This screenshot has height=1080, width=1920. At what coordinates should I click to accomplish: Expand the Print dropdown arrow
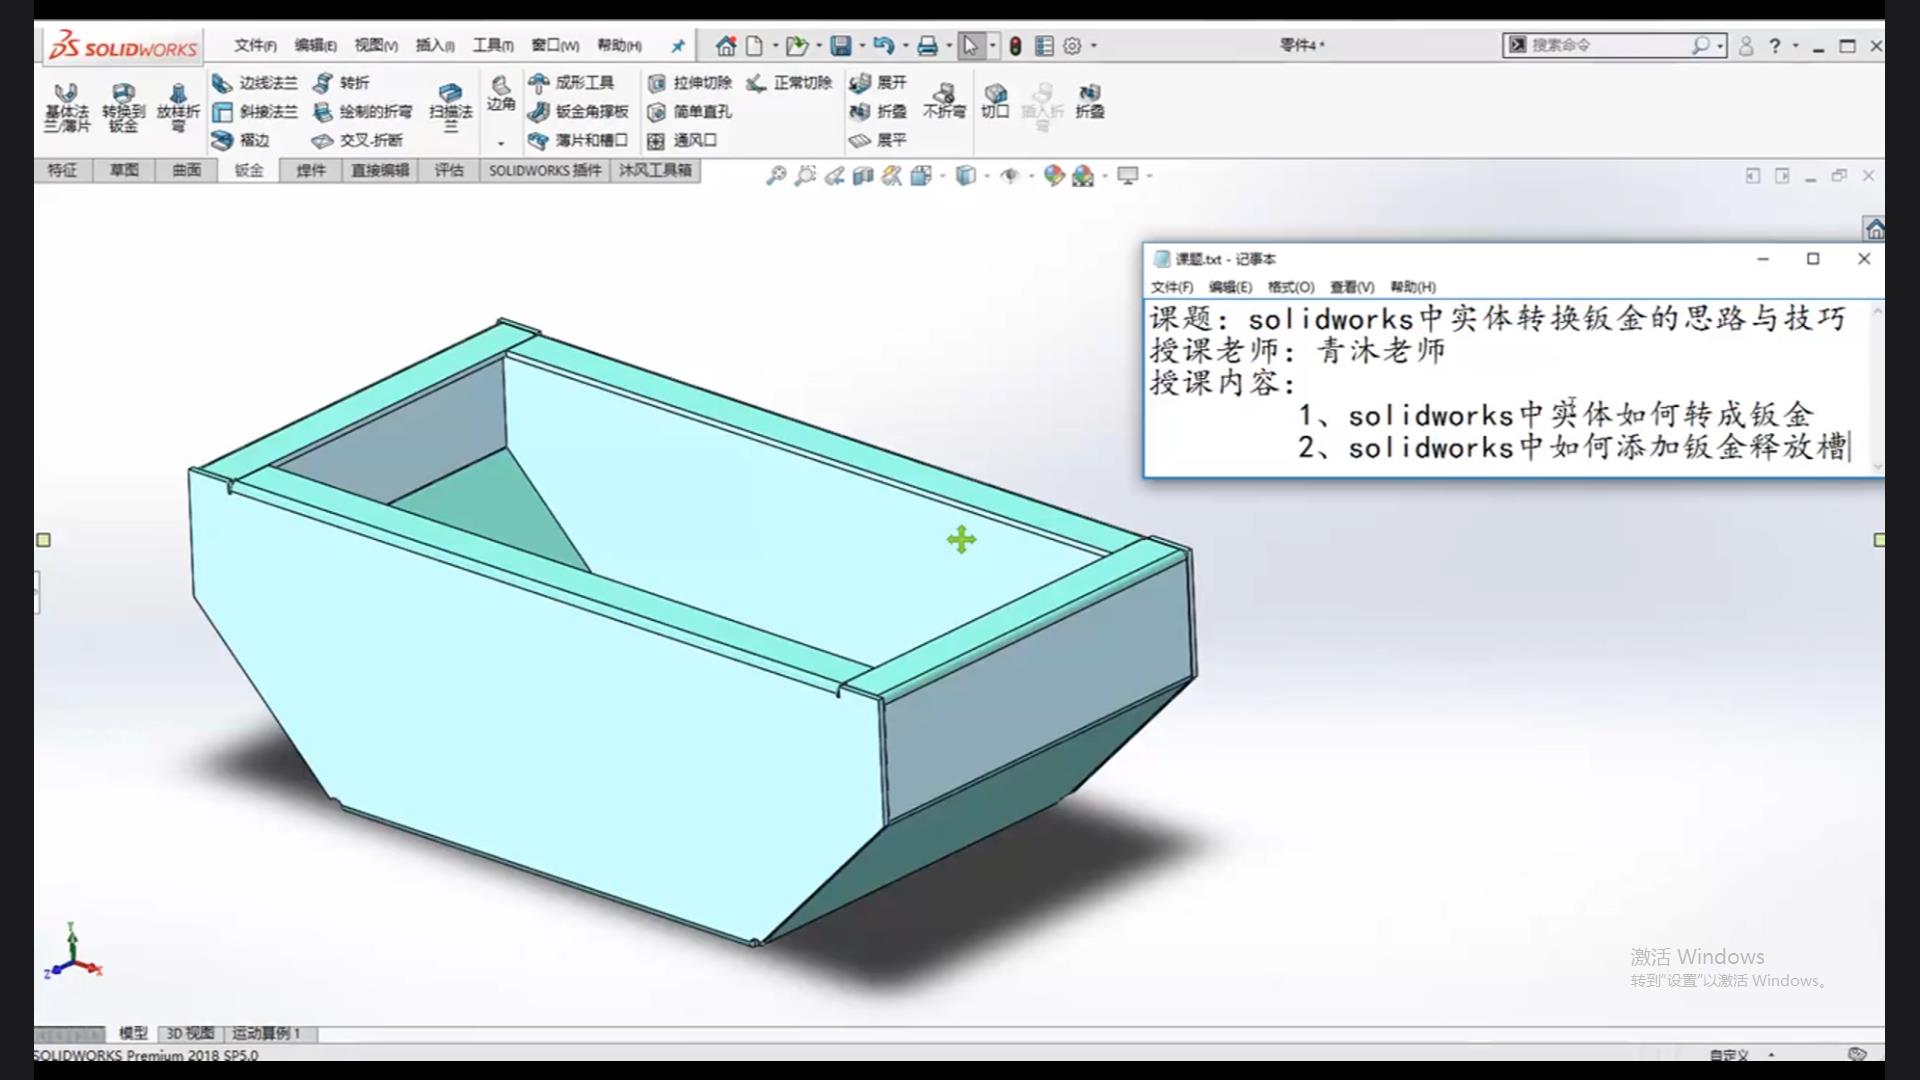[x=949, y=46]
